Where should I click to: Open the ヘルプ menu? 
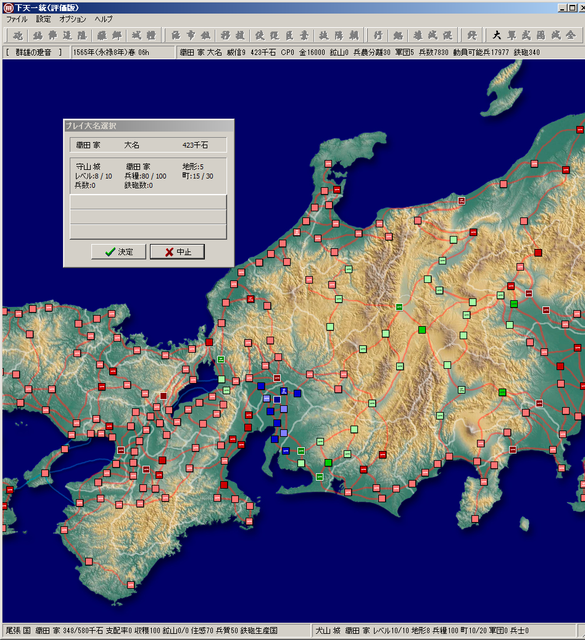coord(103,19)
